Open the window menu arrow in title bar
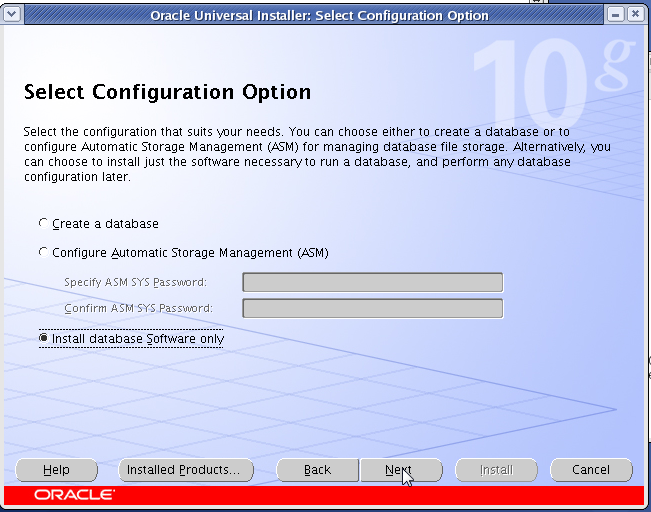 [x=12, y=15]
